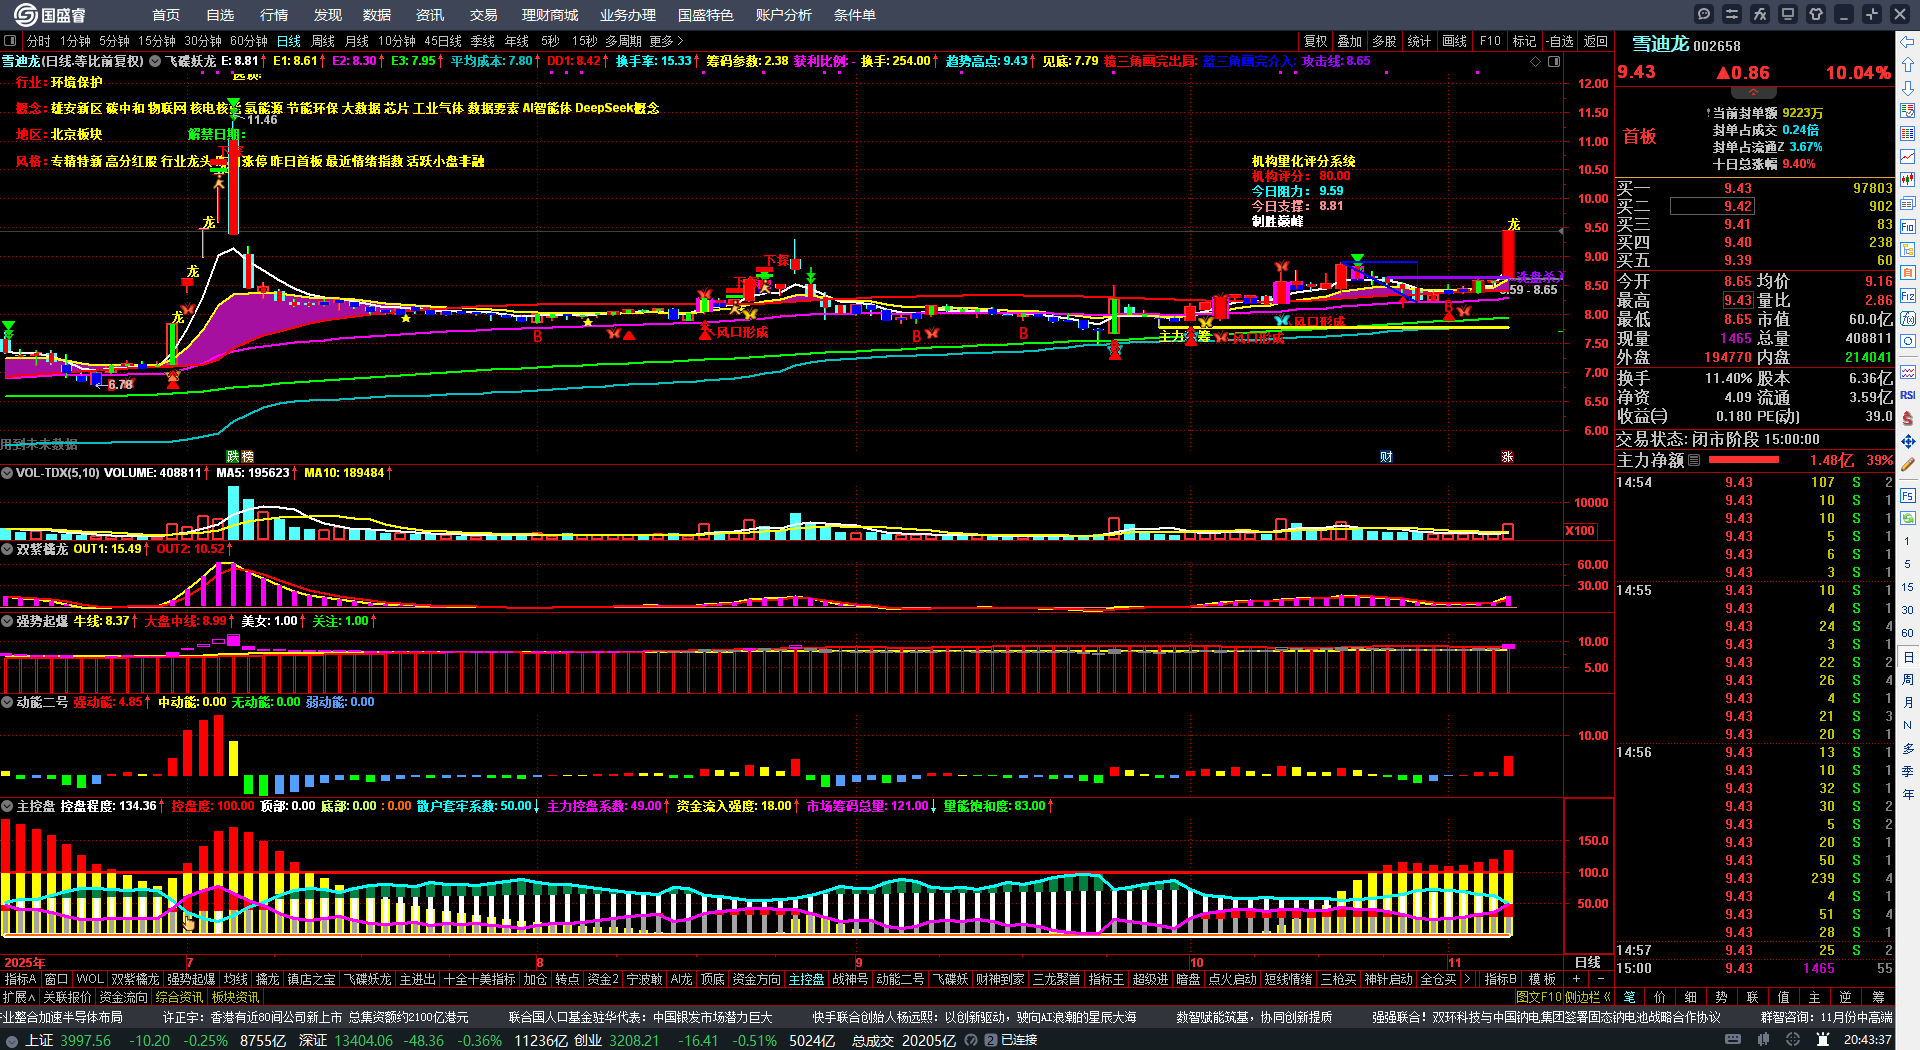Open the intraday line chart sidebar icon
1920x1050 pixels.
pos(1908,157)
